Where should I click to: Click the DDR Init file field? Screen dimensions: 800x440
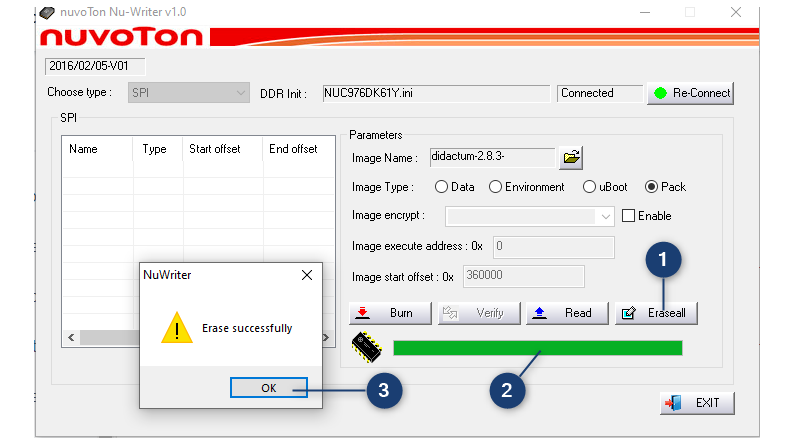(x=436, y=93)
